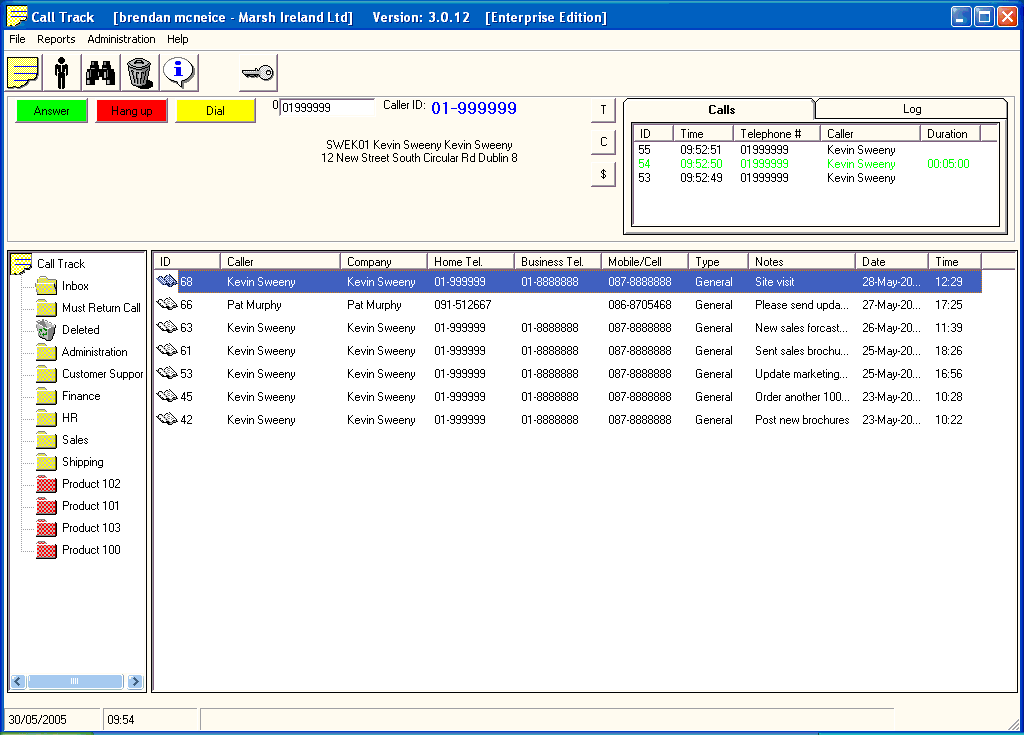
Task: Click the Must Return Call folder icon
Action: click(x=46, y=308)
